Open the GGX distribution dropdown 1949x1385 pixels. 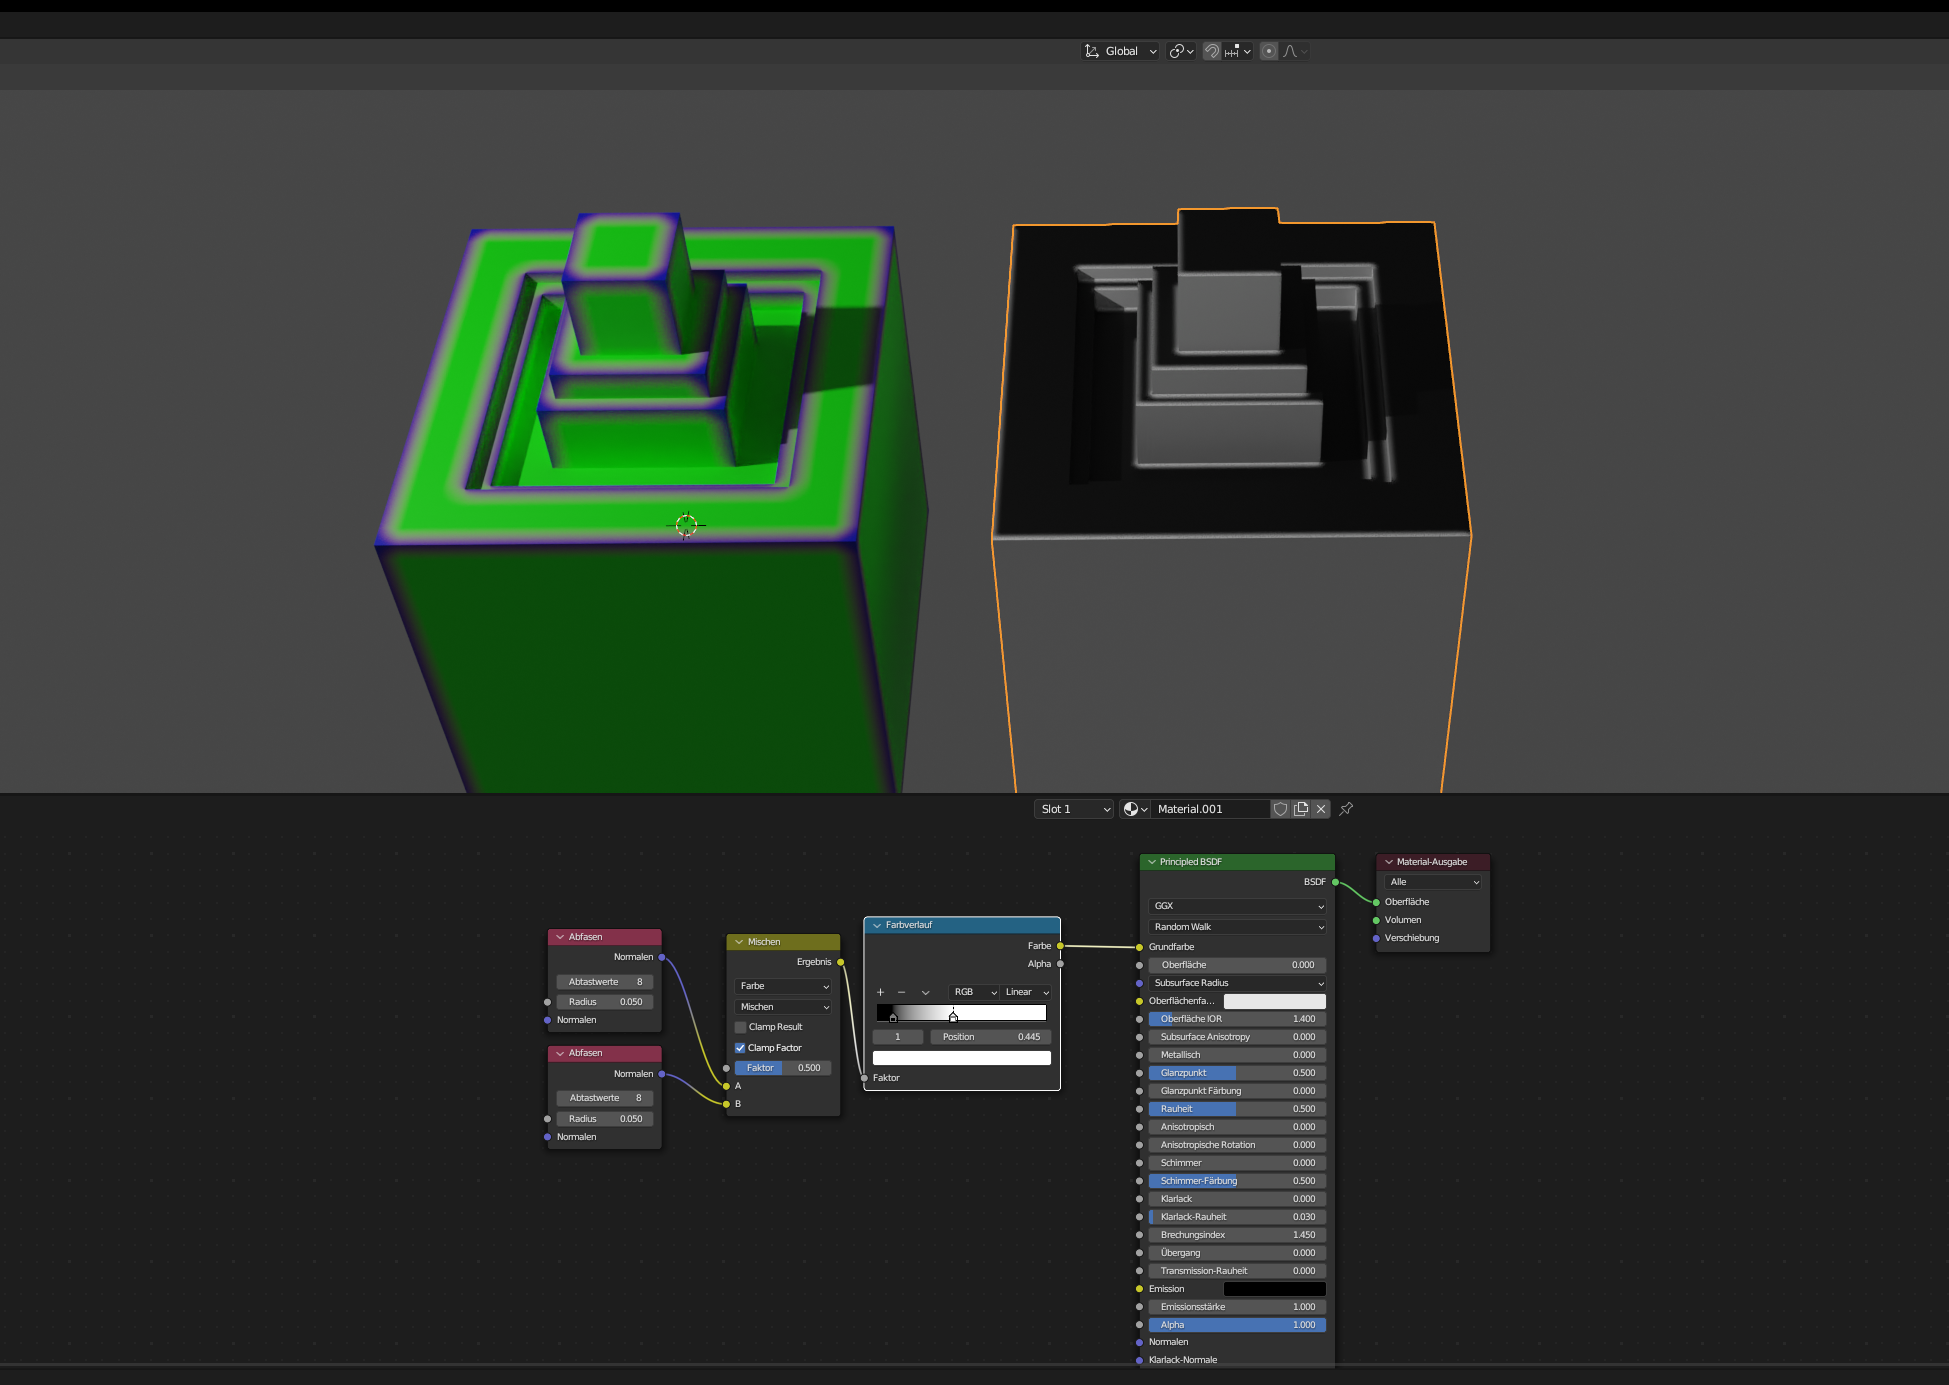(x=1237, y=906)
